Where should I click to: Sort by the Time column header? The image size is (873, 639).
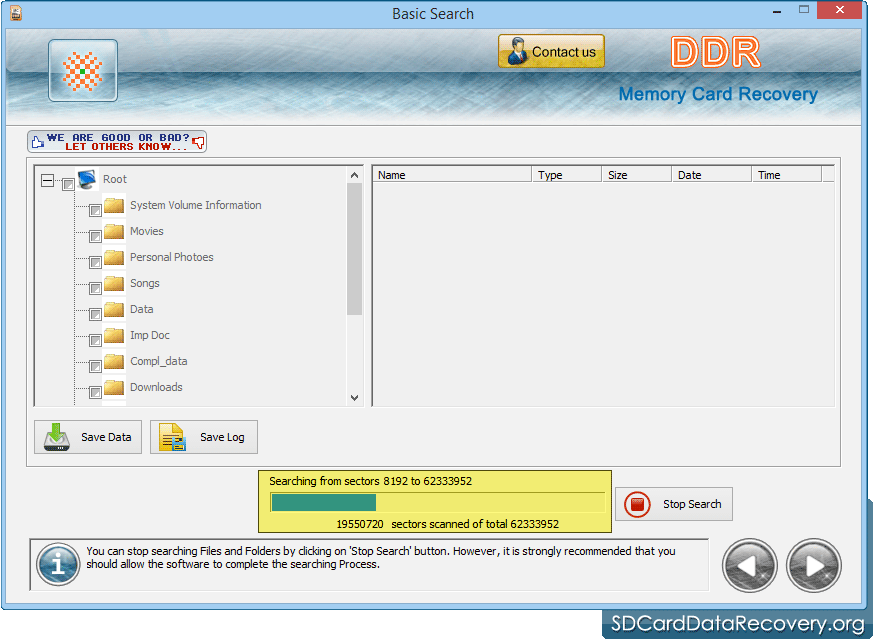click(787, 175)
